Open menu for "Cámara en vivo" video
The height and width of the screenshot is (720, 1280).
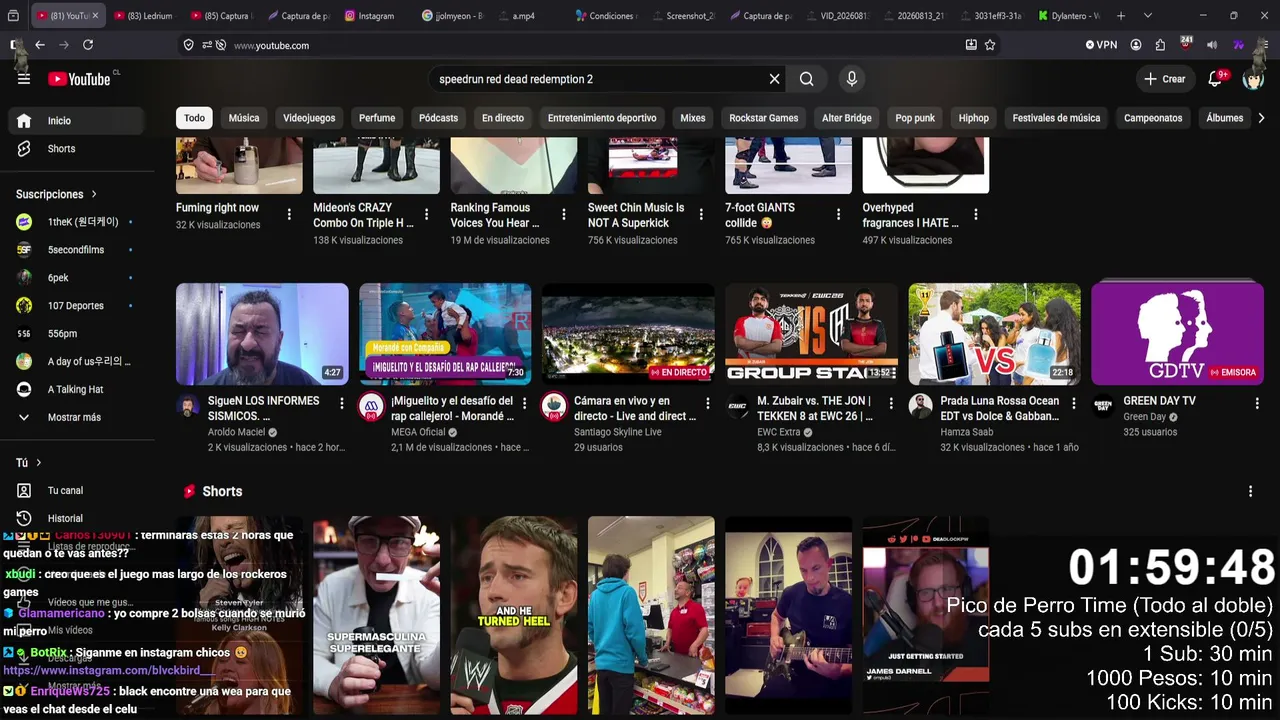707,404
